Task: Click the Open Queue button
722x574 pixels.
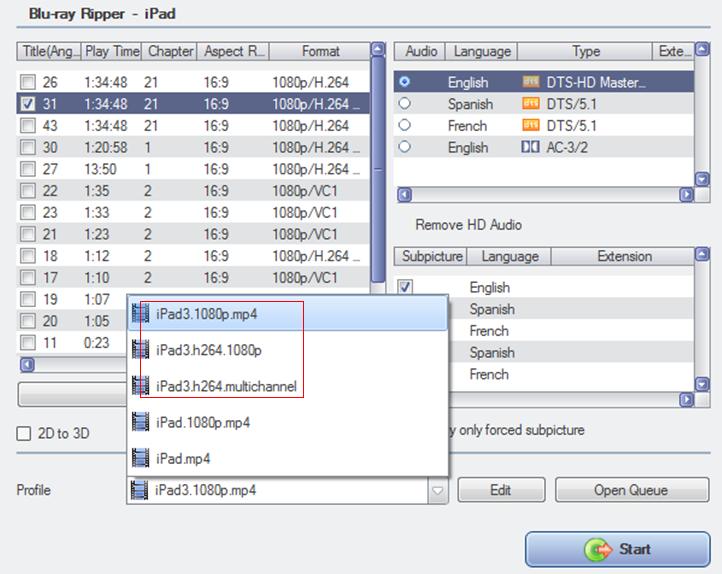Action: coord(632,490)
